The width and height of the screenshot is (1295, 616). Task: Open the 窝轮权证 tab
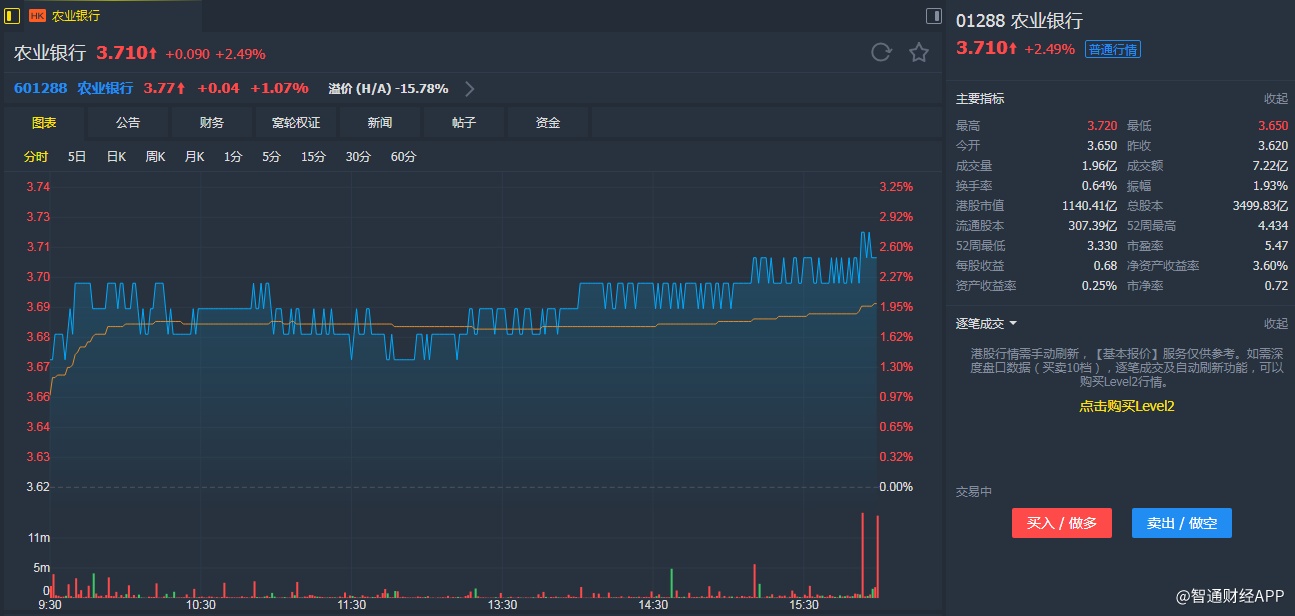point(296,122)
